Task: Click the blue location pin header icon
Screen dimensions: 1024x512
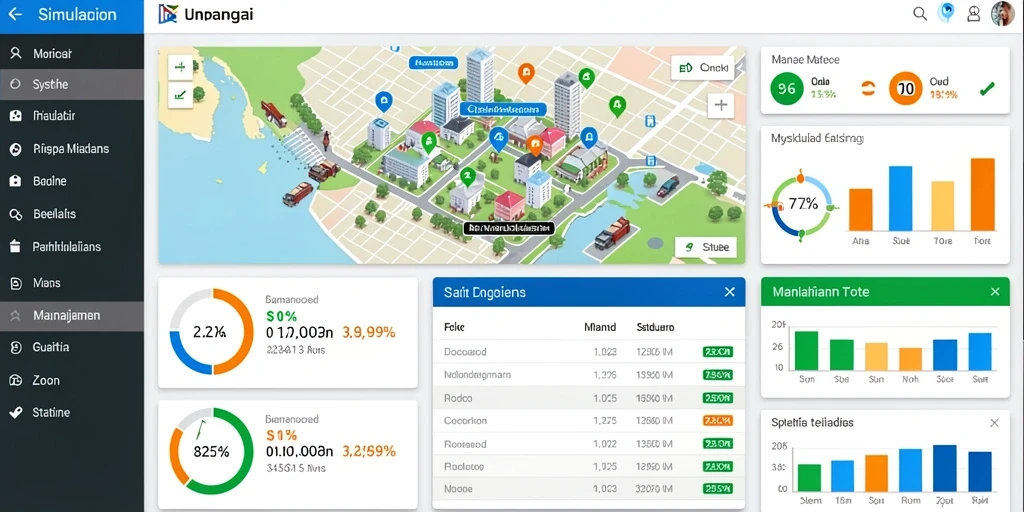Action: (x=946, y=13)
